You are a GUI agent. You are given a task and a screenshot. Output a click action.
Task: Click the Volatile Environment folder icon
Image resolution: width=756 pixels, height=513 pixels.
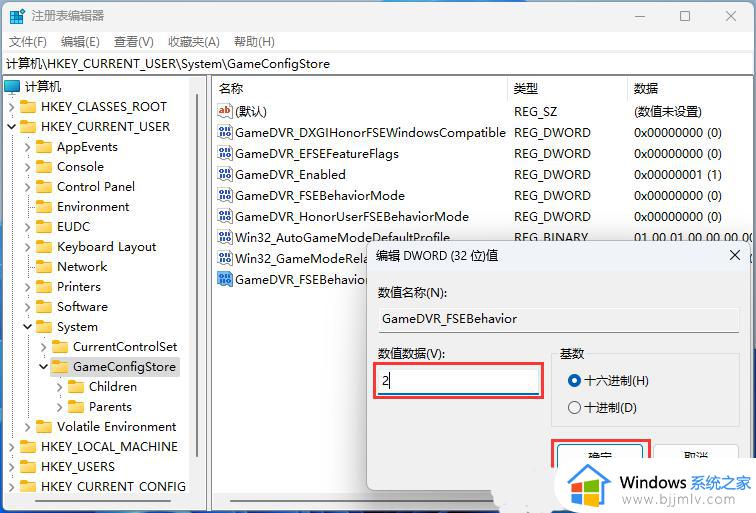[43, 427]
